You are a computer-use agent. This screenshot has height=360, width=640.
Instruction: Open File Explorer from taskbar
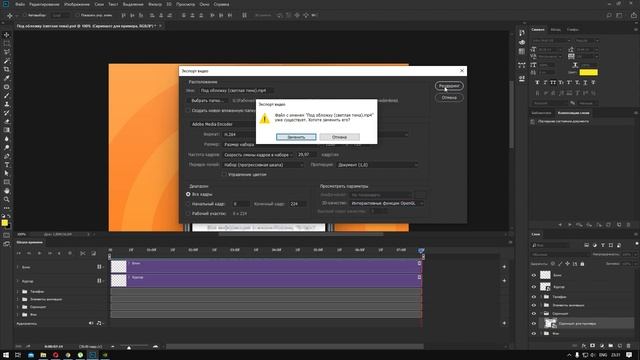pyautogui.click(x=43, y=355)
